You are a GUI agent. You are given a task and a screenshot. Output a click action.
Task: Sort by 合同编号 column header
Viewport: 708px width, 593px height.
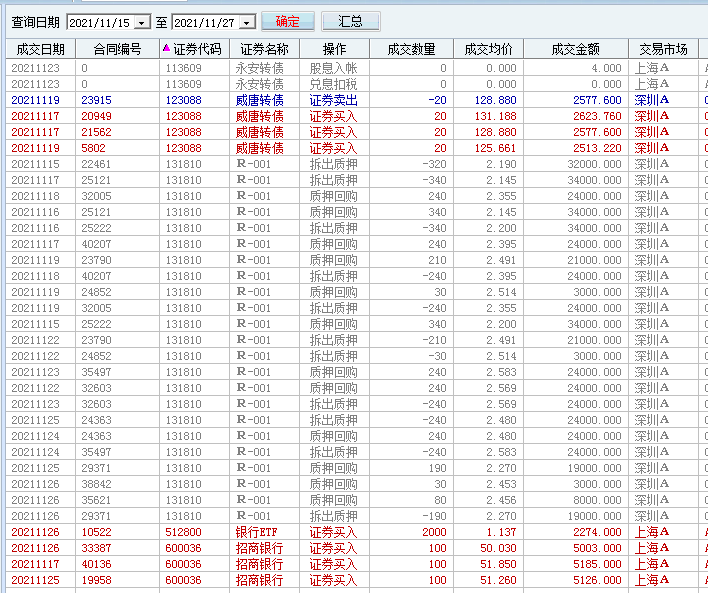(117, 49)
